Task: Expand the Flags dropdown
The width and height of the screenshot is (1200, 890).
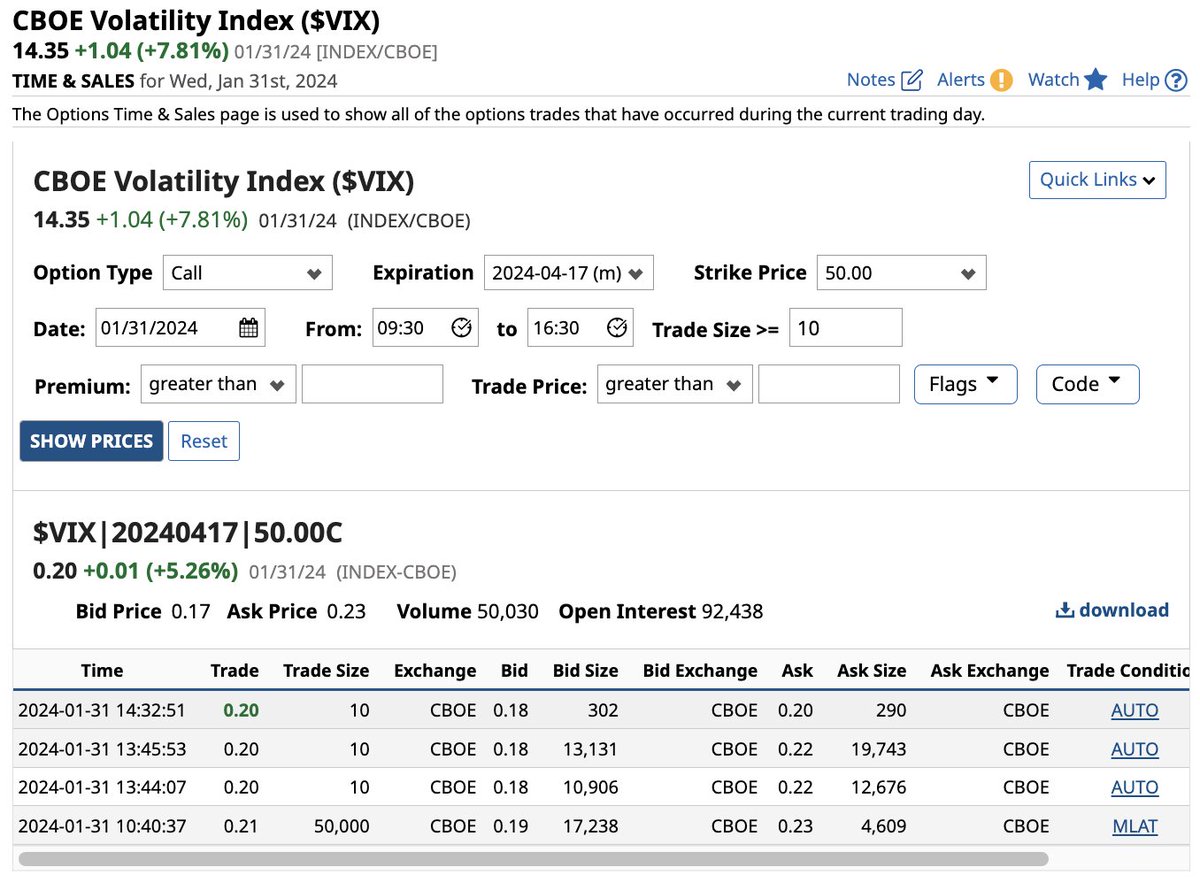Action: 964,383
